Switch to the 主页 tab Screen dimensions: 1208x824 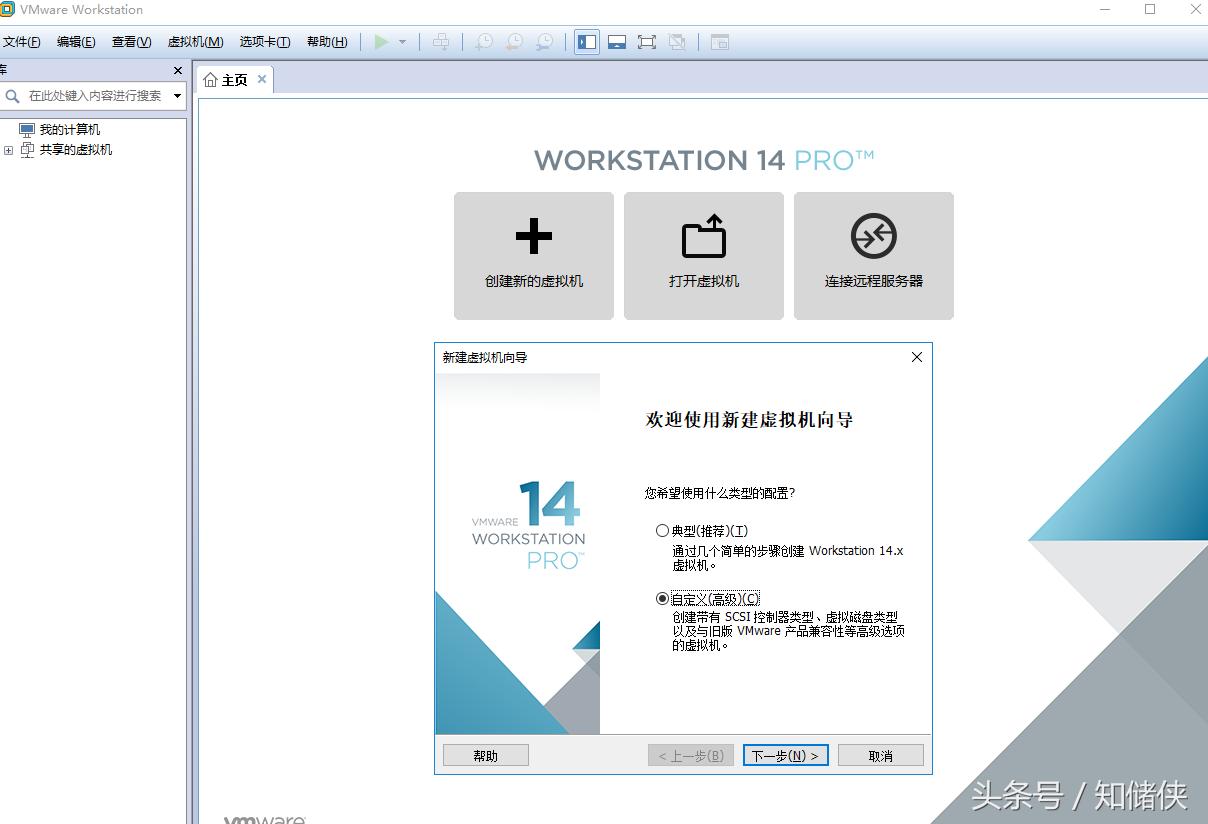tap(233, 79)
